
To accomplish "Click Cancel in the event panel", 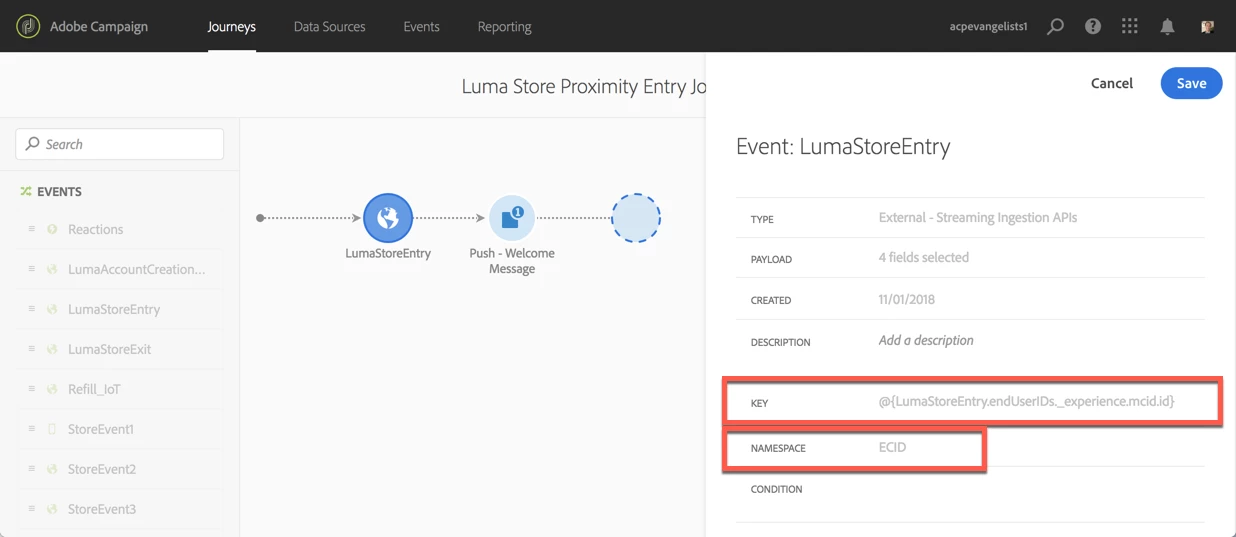I will coord(1112,83).
